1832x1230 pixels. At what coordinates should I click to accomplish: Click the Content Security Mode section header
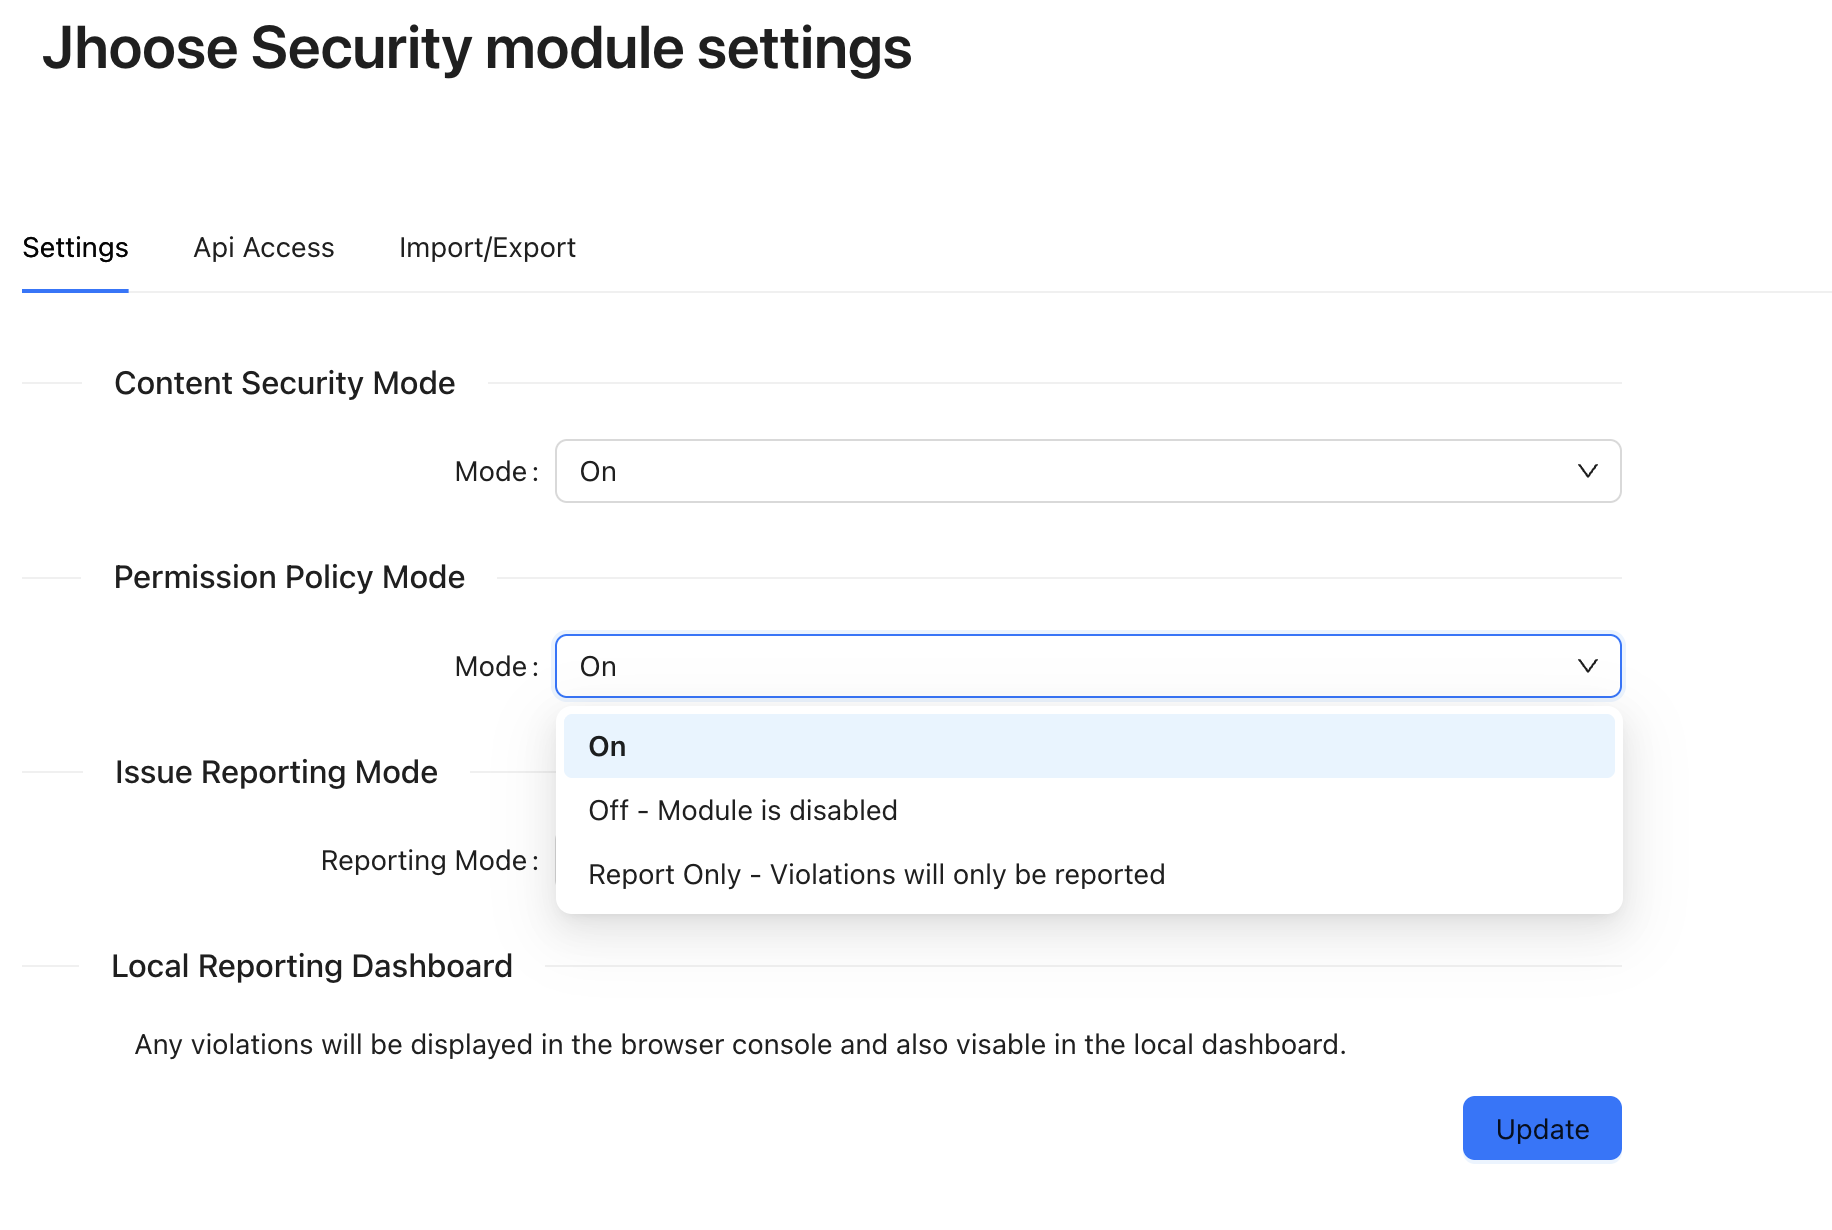(x=285, y=382)
